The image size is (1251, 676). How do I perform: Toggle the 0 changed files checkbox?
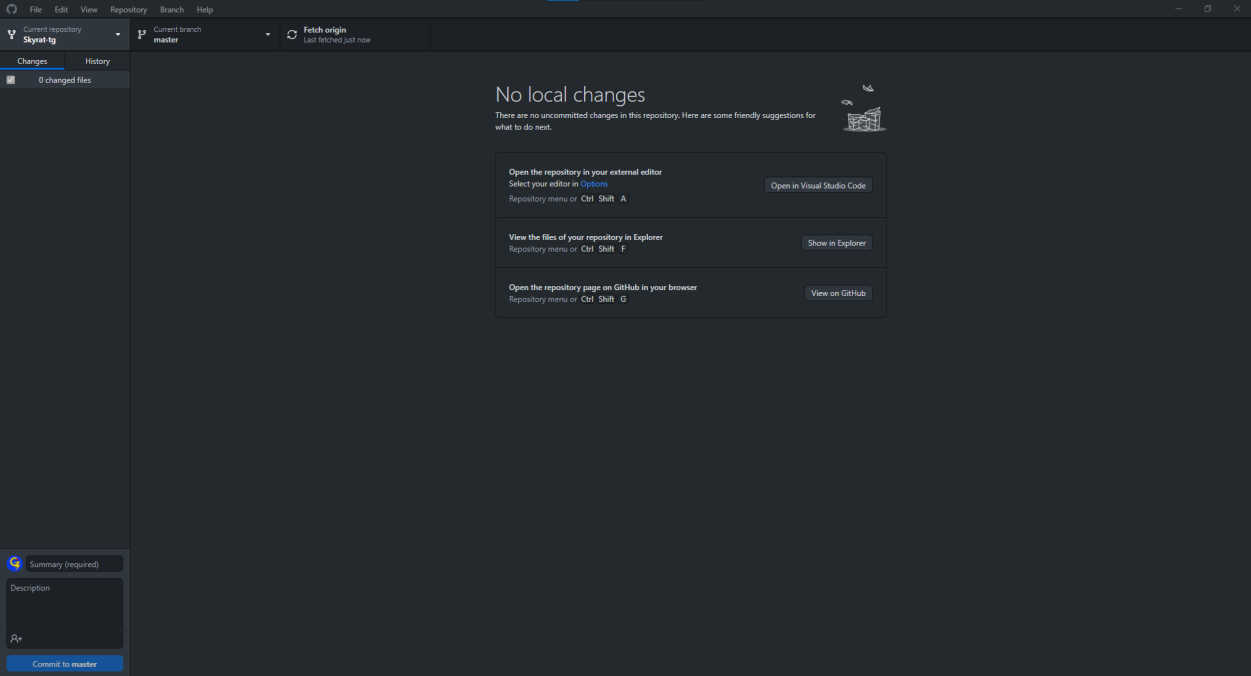point(11,80)
